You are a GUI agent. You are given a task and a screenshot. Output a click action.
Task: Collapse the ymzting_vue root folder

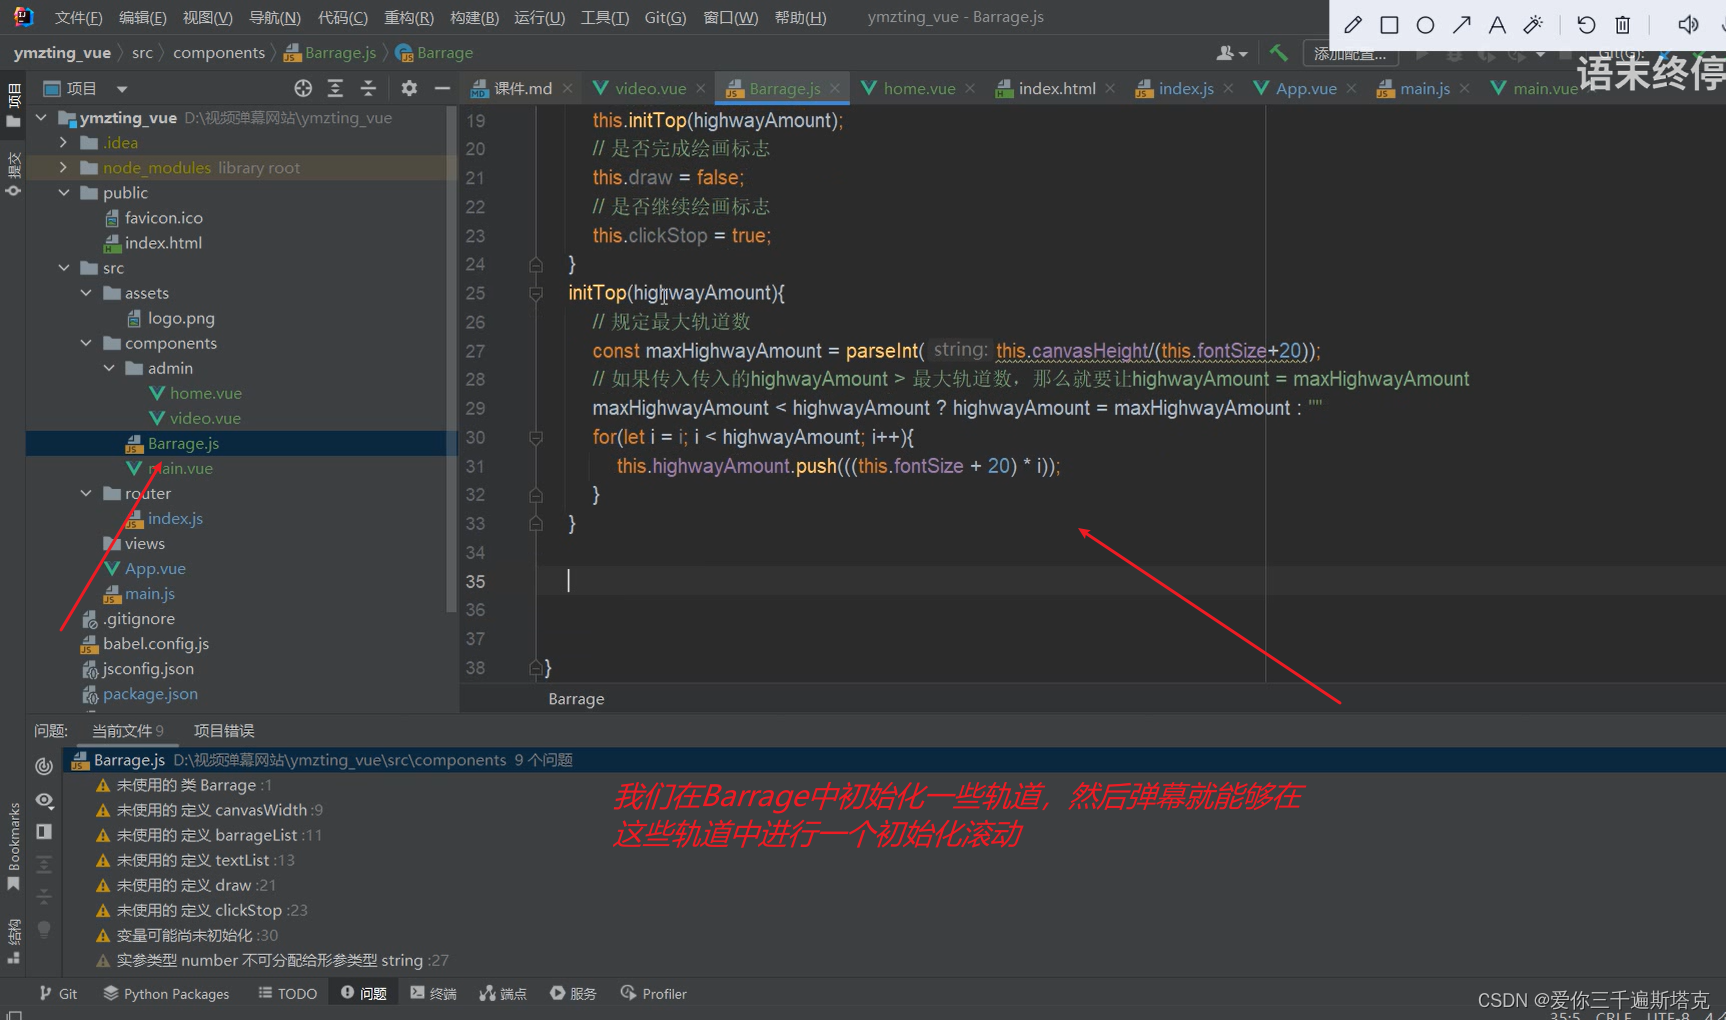click(41, 118)
